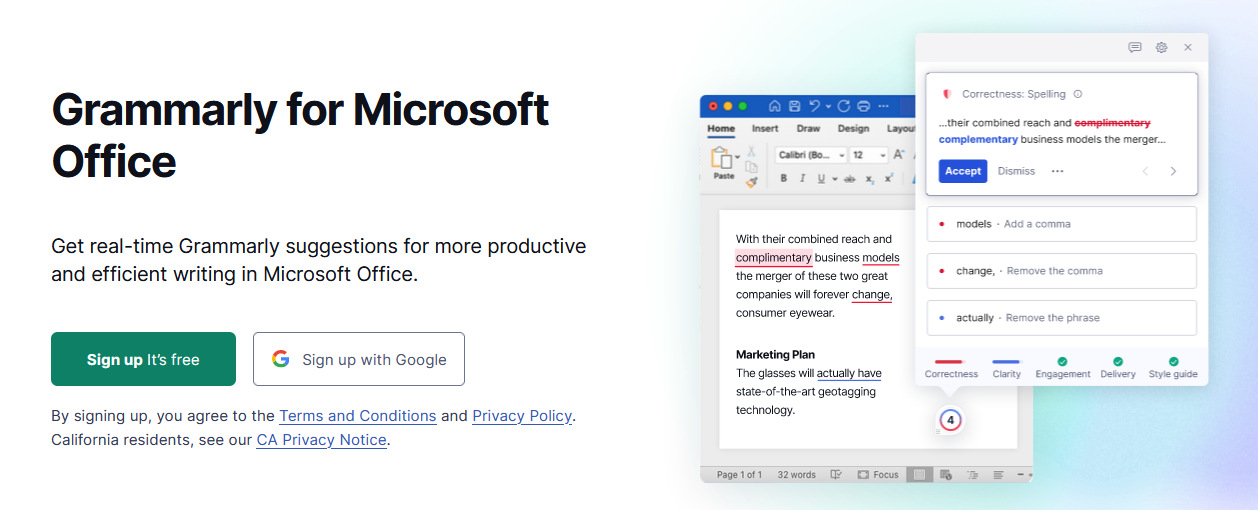Go to the previous suggestion arrow

tap(1146, 171)
